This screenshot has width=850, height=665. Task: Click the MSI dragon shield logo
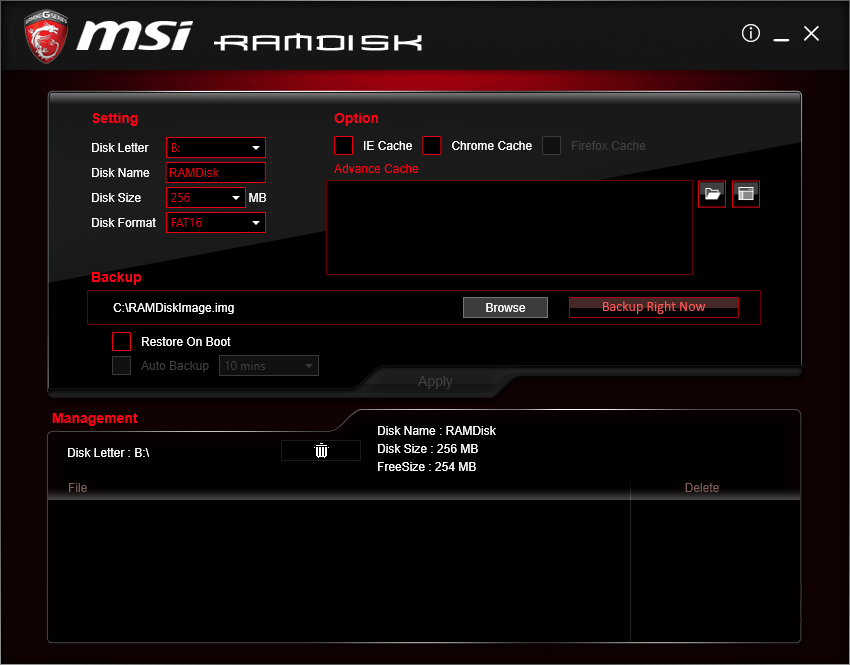pos(46,36)
